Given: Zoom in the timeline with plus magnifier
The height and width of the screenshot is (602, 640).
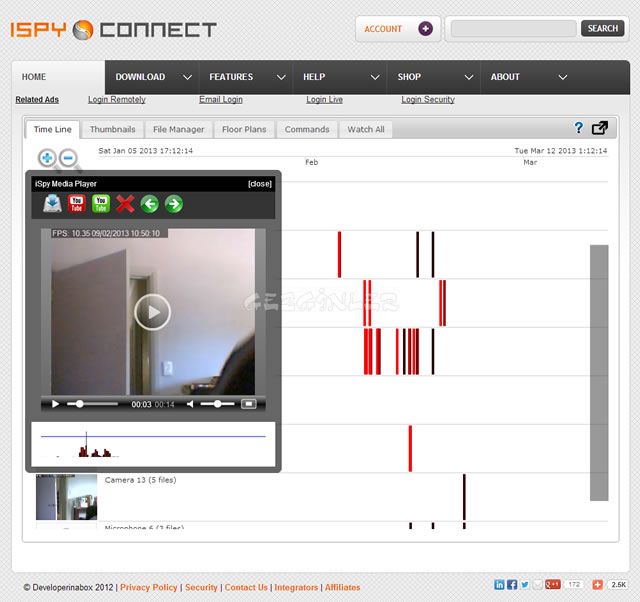Looking at the screenshot, I should point(47,158).
